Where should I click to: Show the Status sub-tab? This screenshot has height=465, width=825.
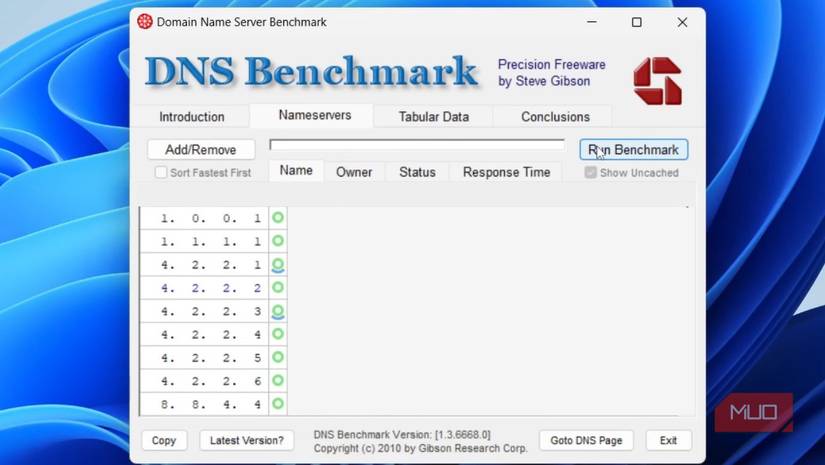(417, 172)
